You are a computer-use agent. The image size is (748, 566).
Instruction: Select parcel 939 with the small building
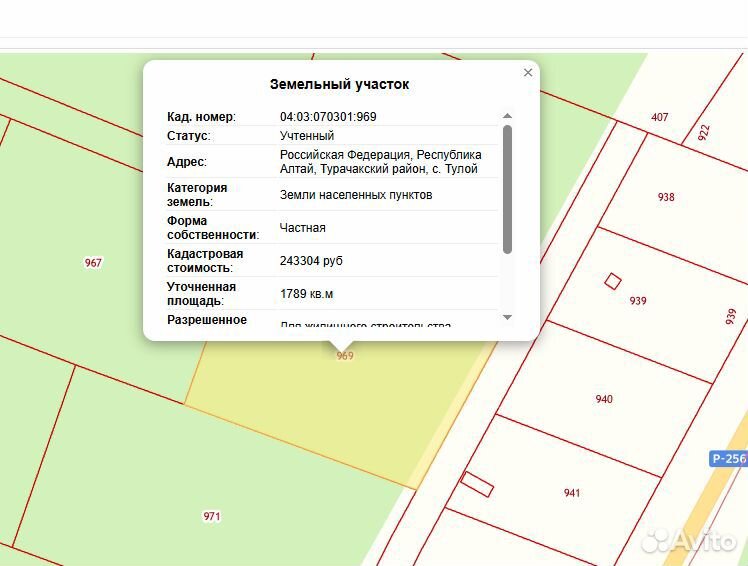pyautogui.click(x=638, y=301)
